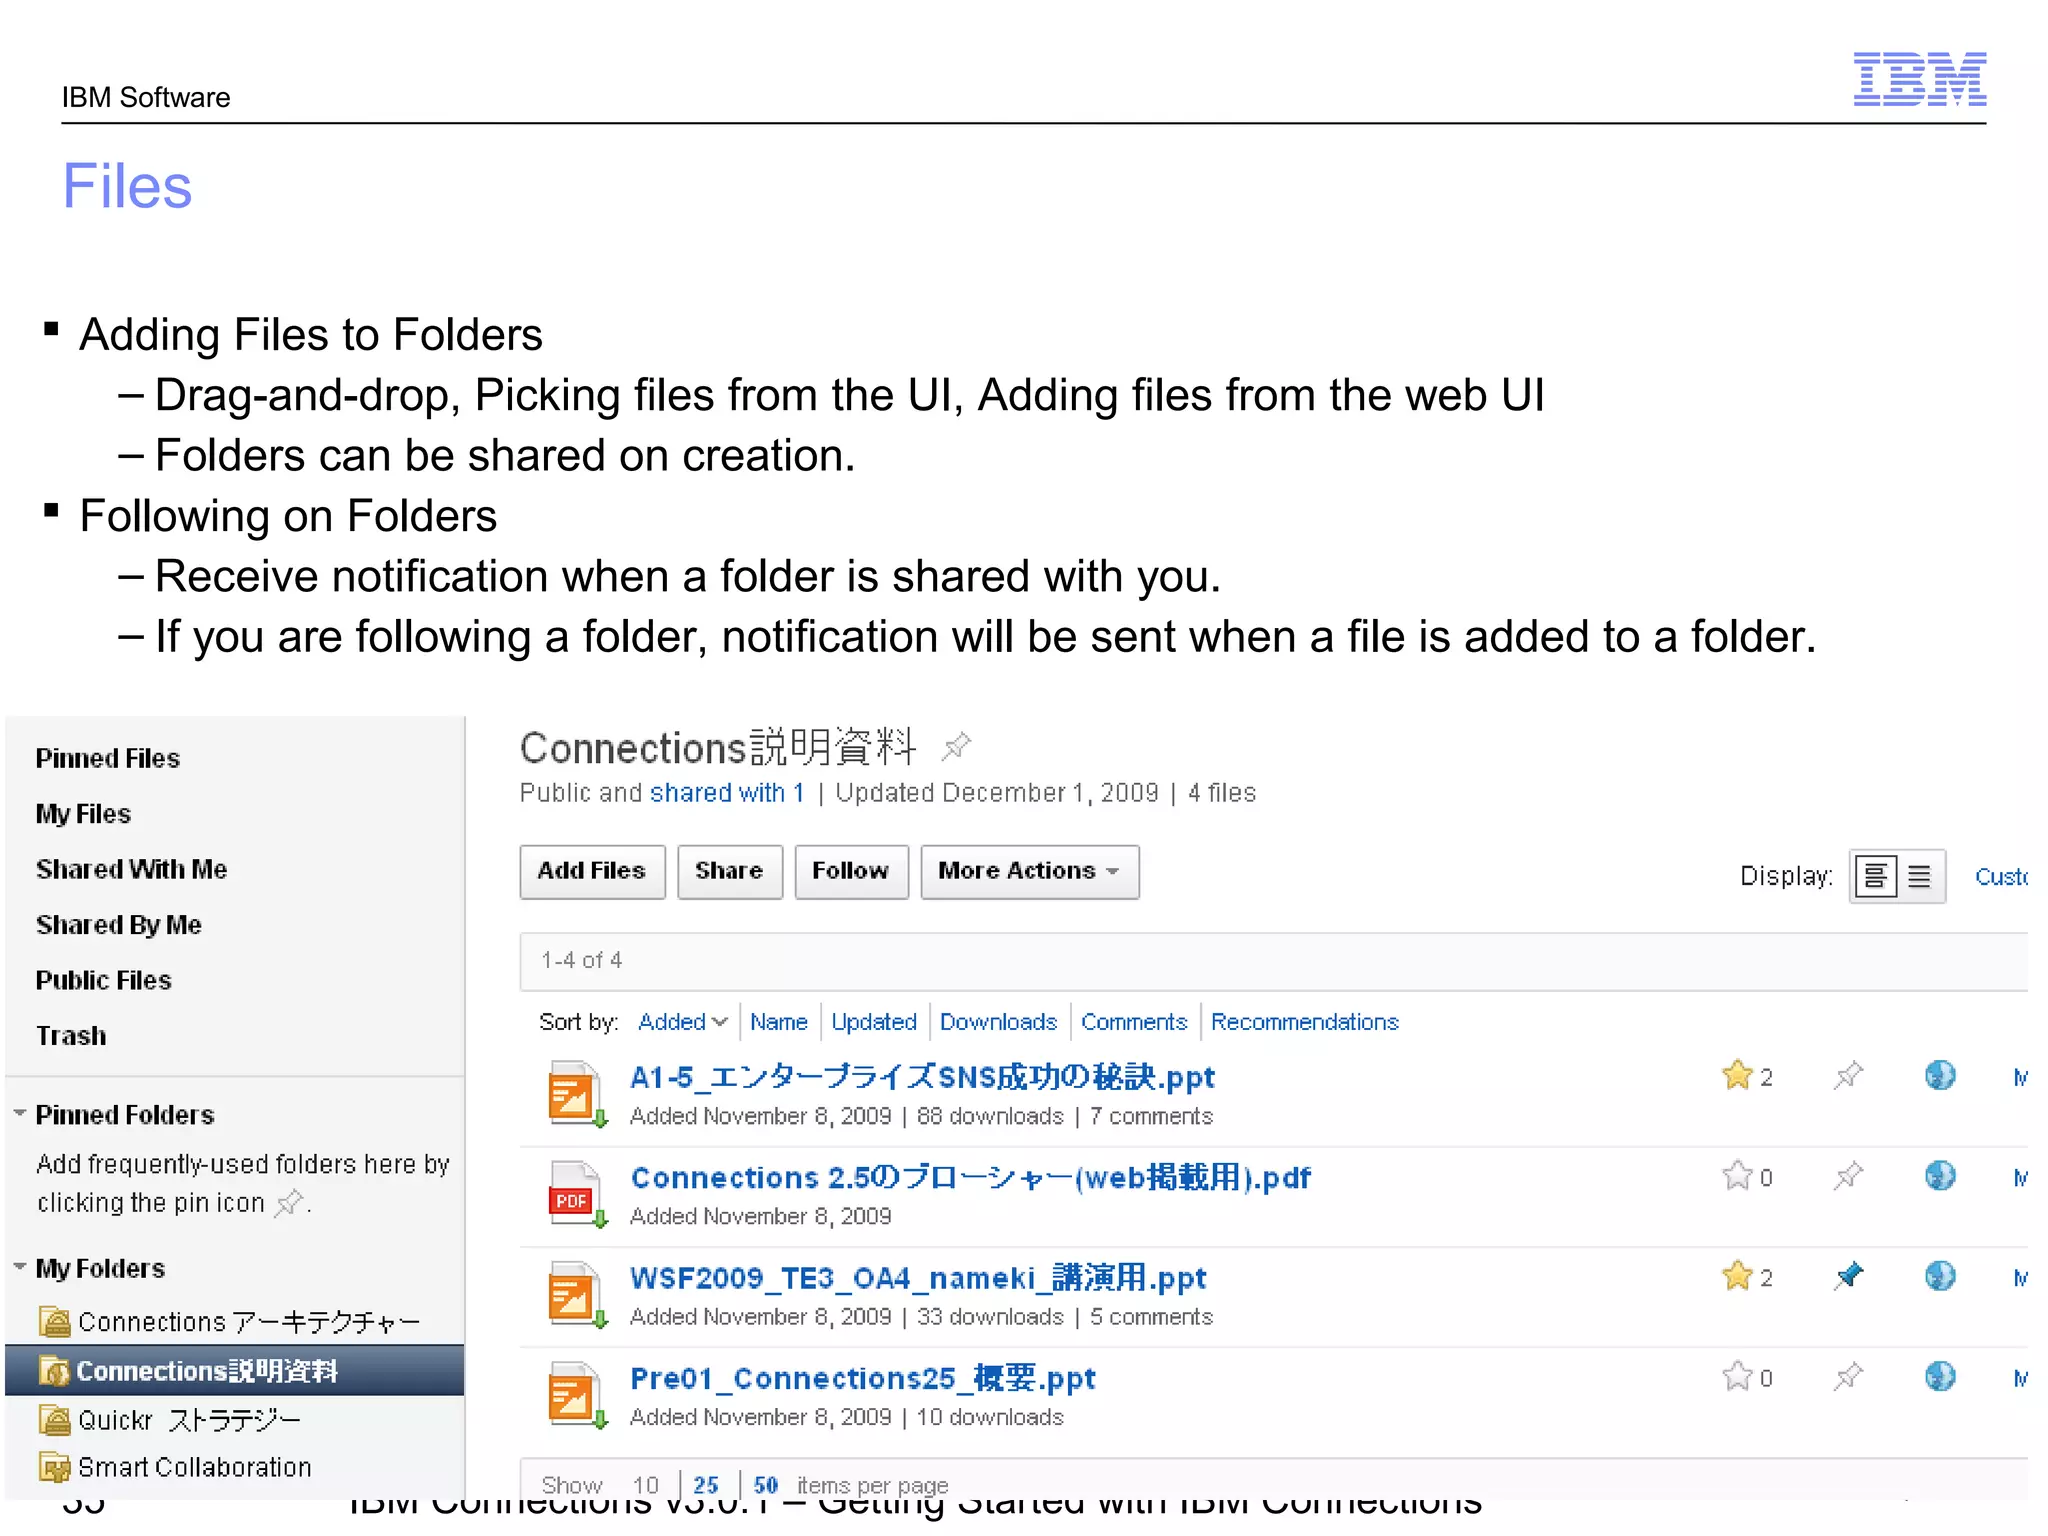Viewport: 2048px width, 1536px height.
Task: Click the '1-4 of 4' paging text
Action: (581, 960)
